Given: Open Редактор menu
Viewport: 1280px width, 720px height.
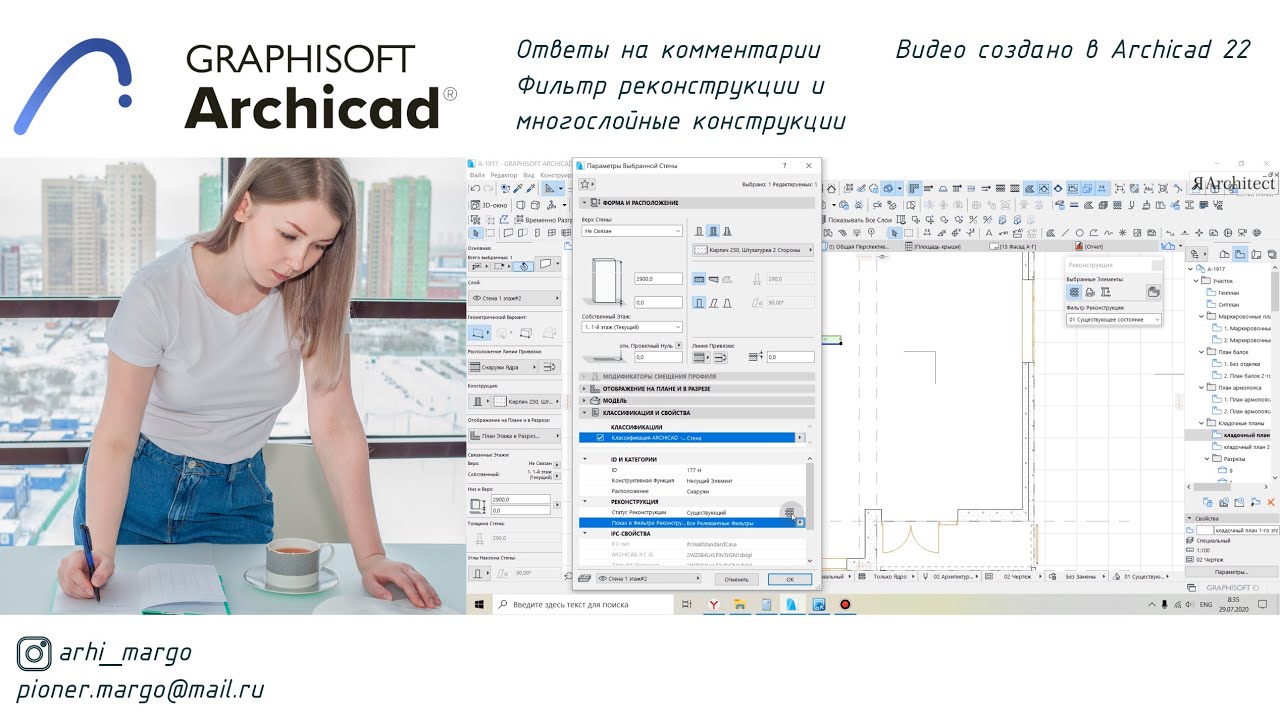Looking at the screenshot, I should [x=504, y=175].
